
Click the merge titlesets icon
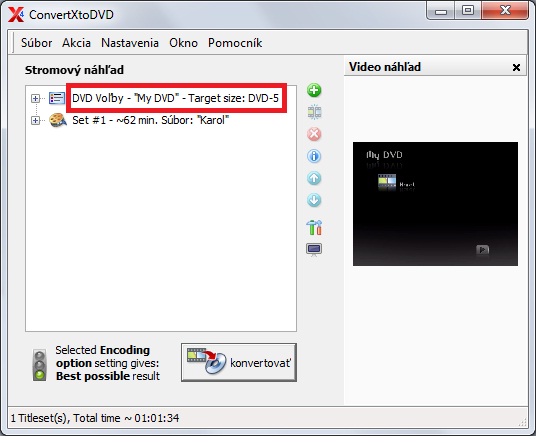point(314,112)
